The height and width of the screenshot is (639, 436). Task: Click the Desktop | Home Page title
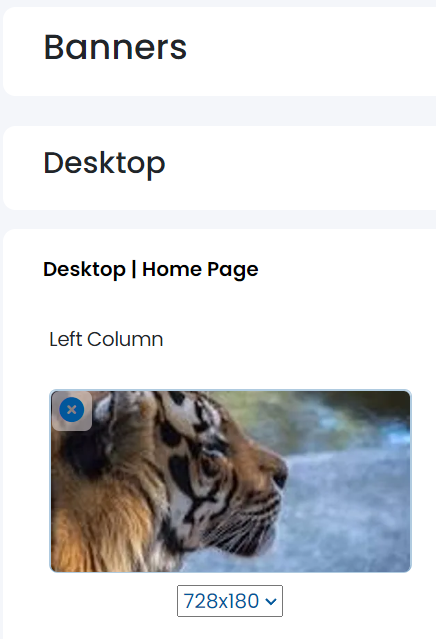(151, 270)
